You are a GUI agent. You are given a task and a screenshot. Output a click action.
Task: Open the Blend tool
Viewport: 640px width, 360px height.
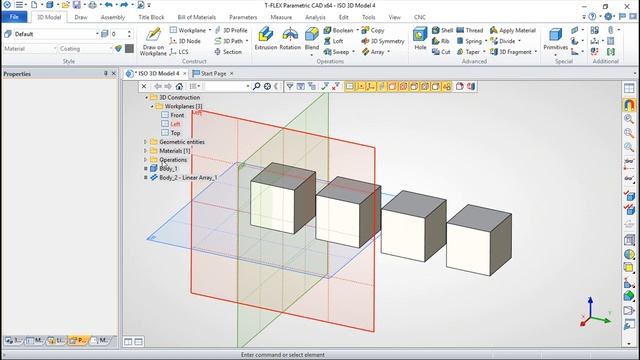(312, 39)
